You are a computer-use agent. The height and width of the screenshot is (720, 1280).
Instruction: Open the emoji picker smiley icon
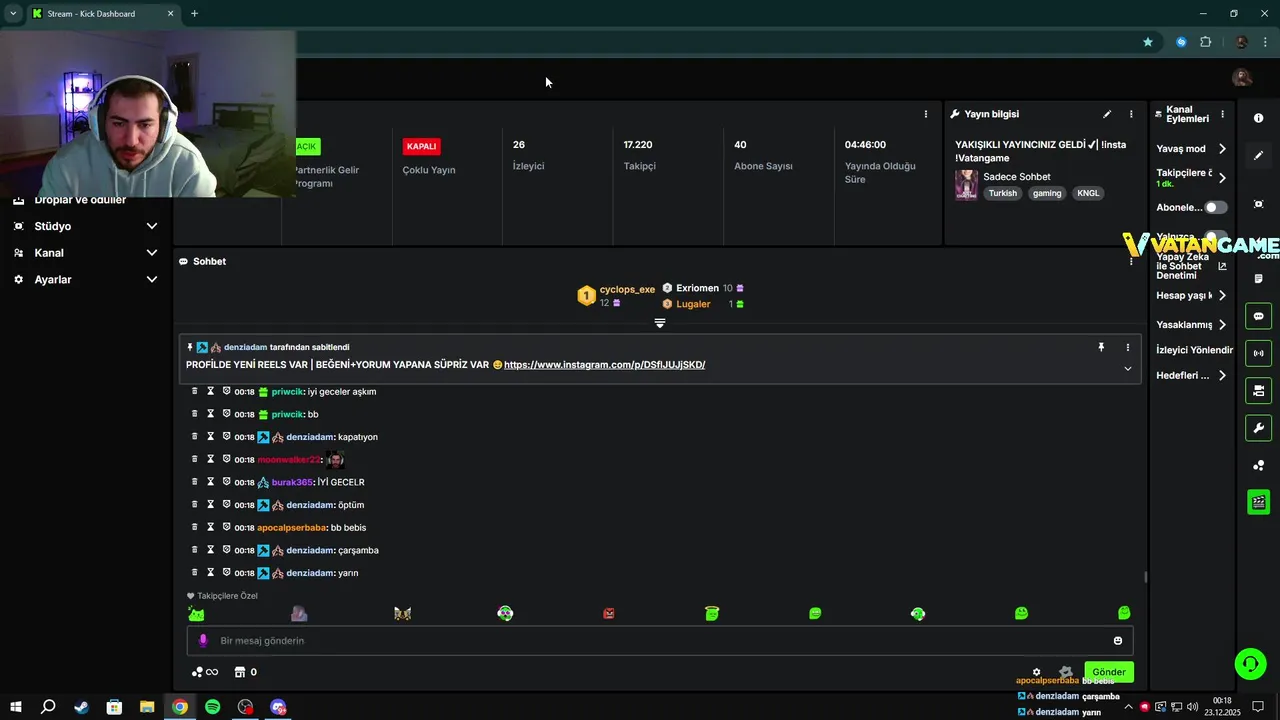[1118, 640]
